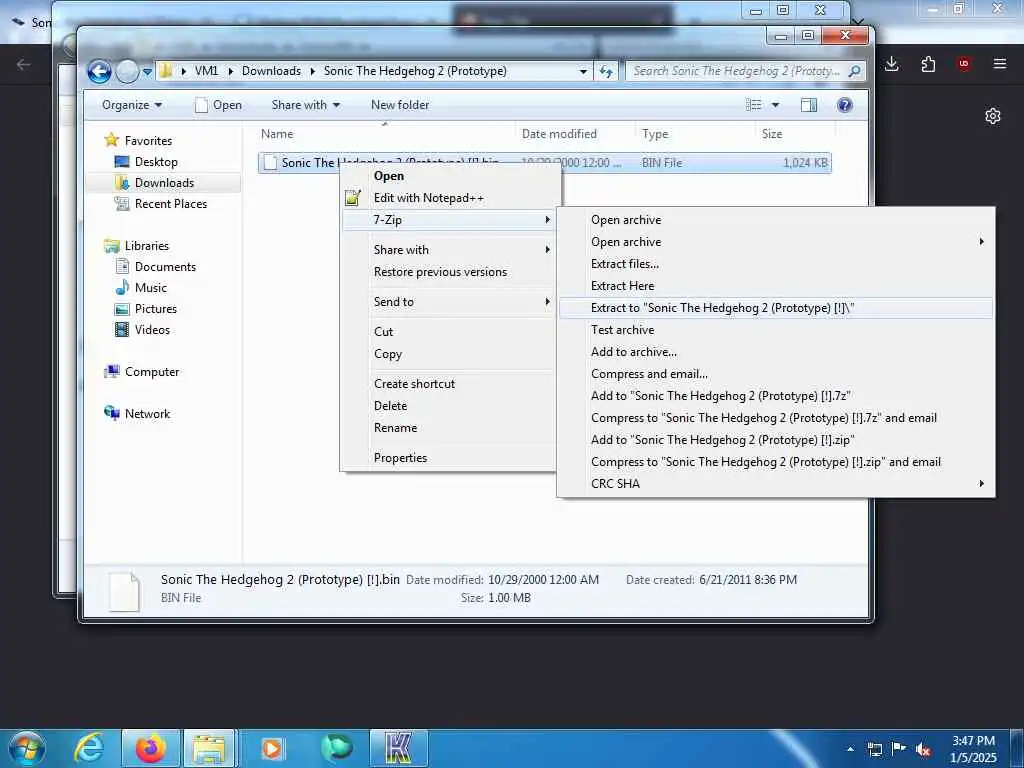The height and width of the screenshot is (768, 1024).
Task: Sort by Type column header
Action: click(x=695, y=134)
